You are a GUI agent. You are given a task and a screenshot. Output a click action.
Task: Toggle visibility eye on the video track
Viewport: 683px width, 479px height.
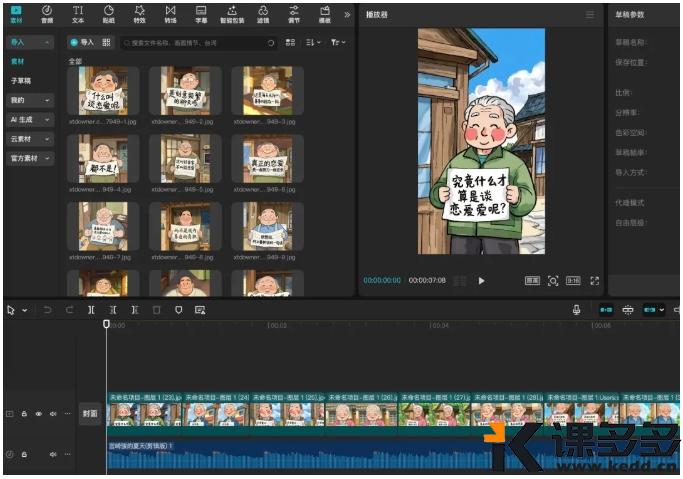coord(39,413)
